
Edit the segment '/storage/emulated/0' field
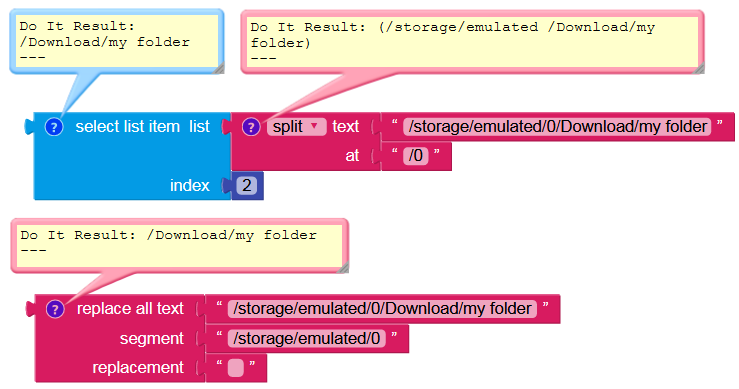tap(306, 339)
